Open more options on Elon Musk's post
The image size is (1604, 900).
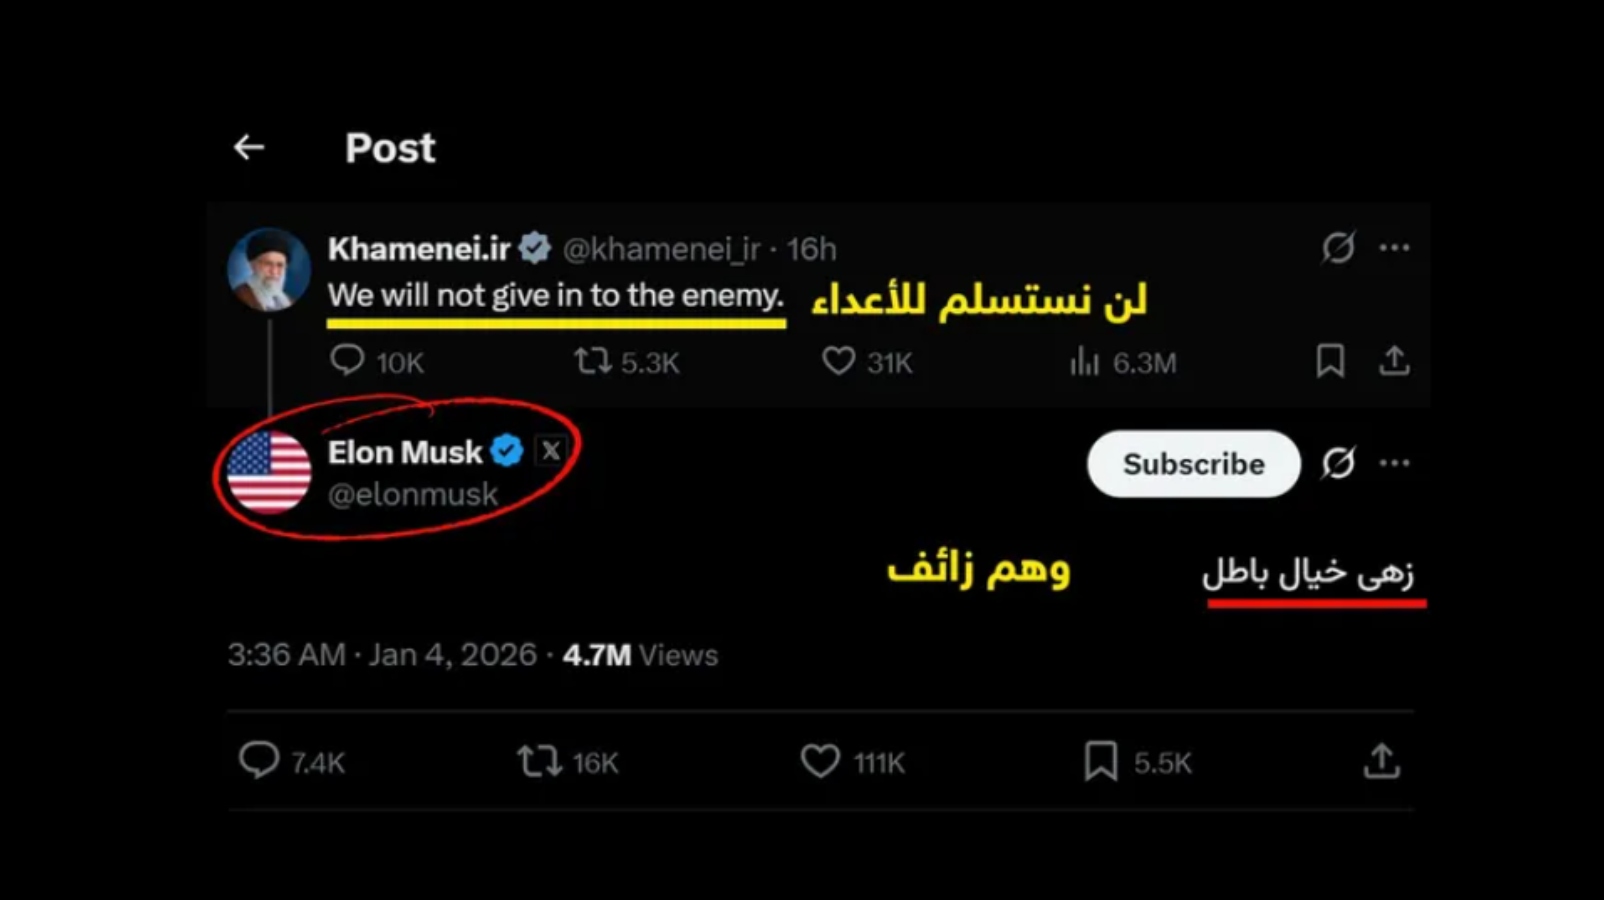1394,463
